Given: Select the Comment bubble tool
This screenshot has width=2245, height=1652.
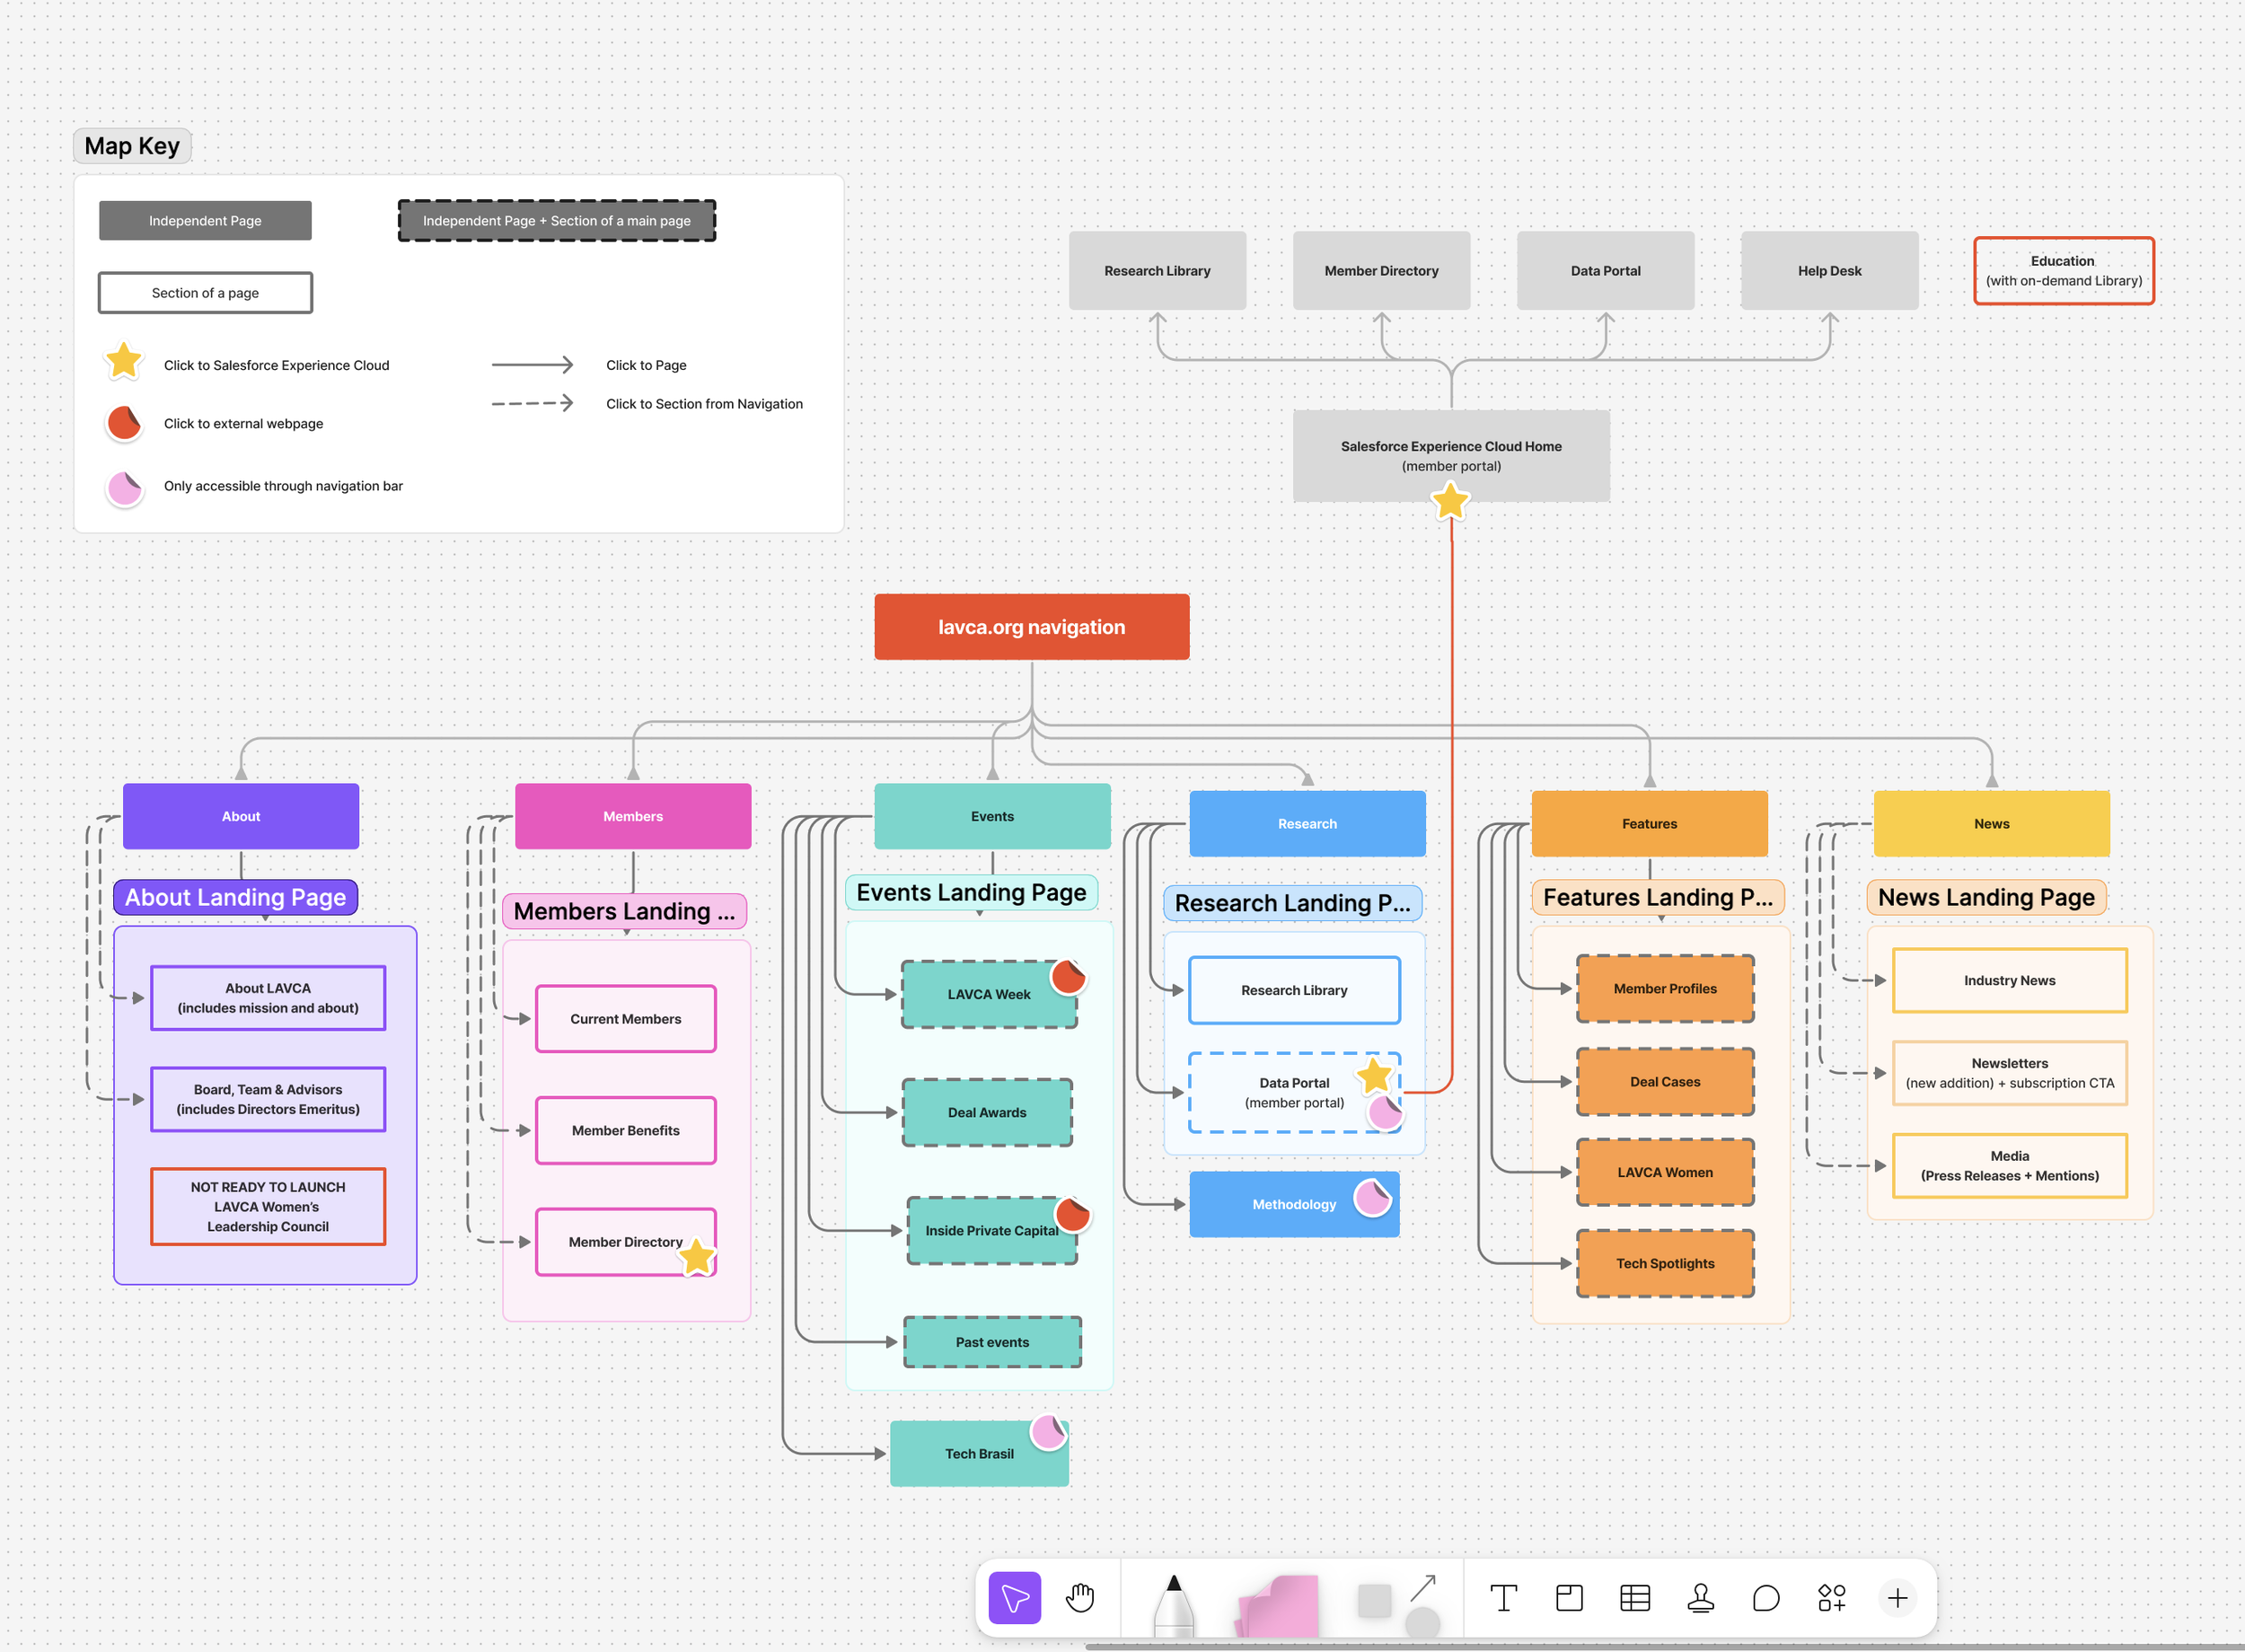Looking at the screenshot, I should point(1766,1597).
